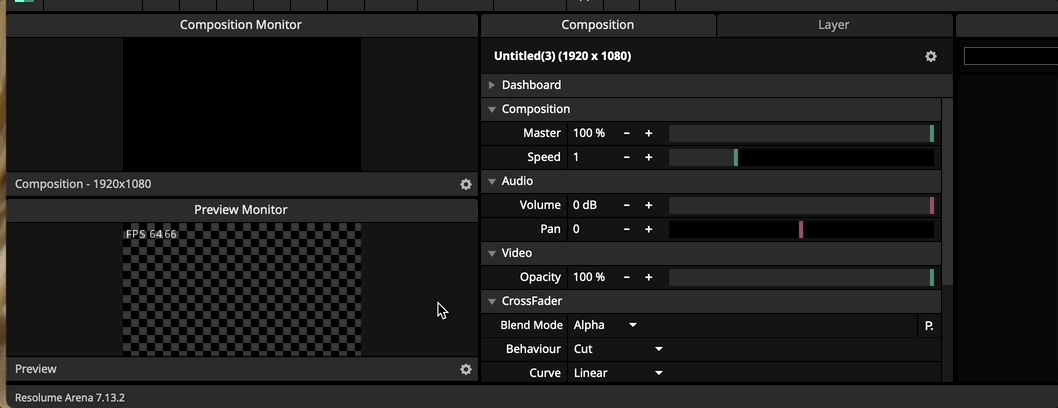
Task: Collapse the CrossFader section
Action: point(492,301)
